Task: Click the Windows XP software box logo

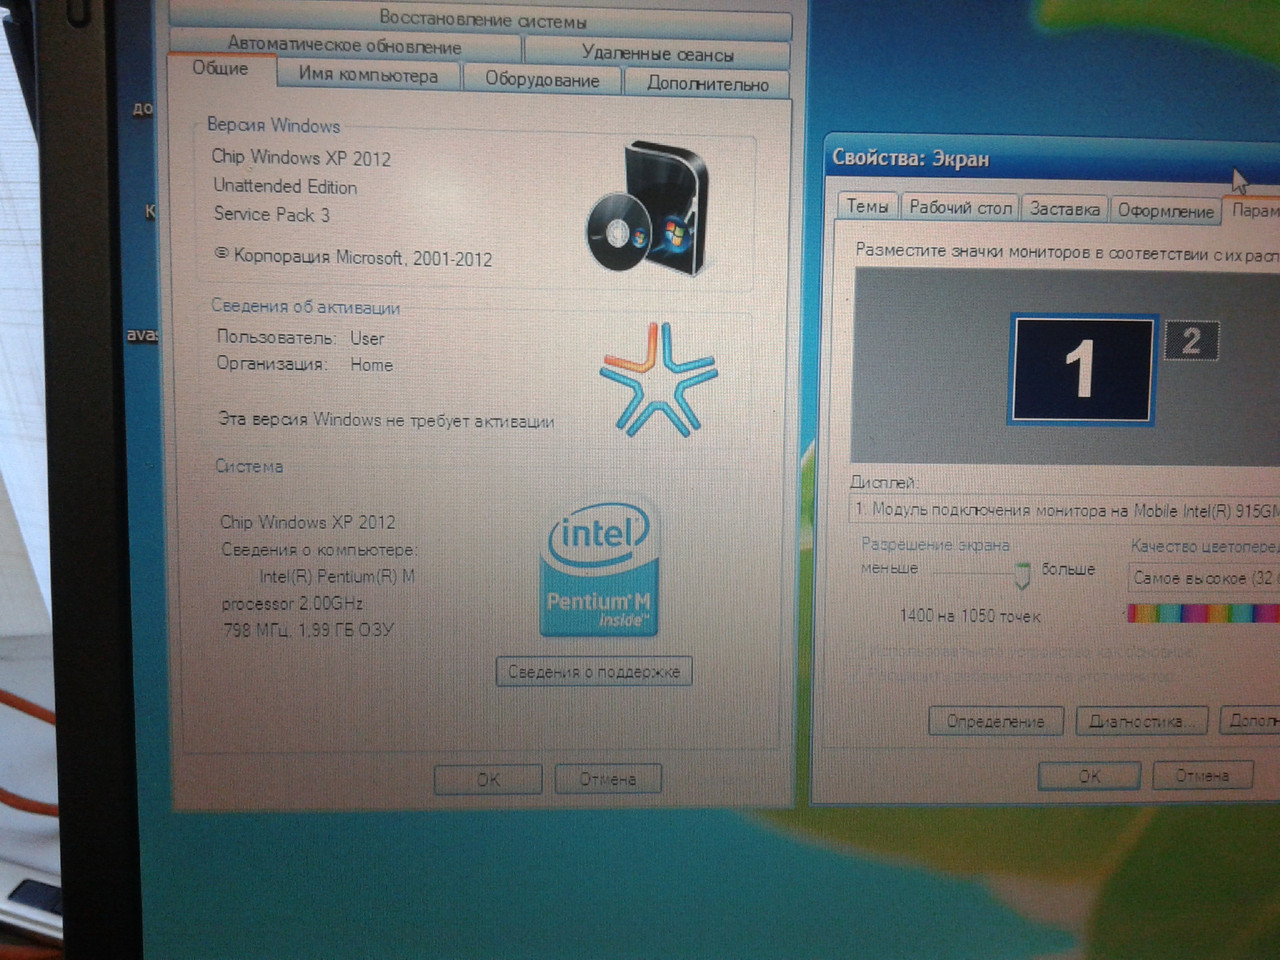Action: click(648, 208)
